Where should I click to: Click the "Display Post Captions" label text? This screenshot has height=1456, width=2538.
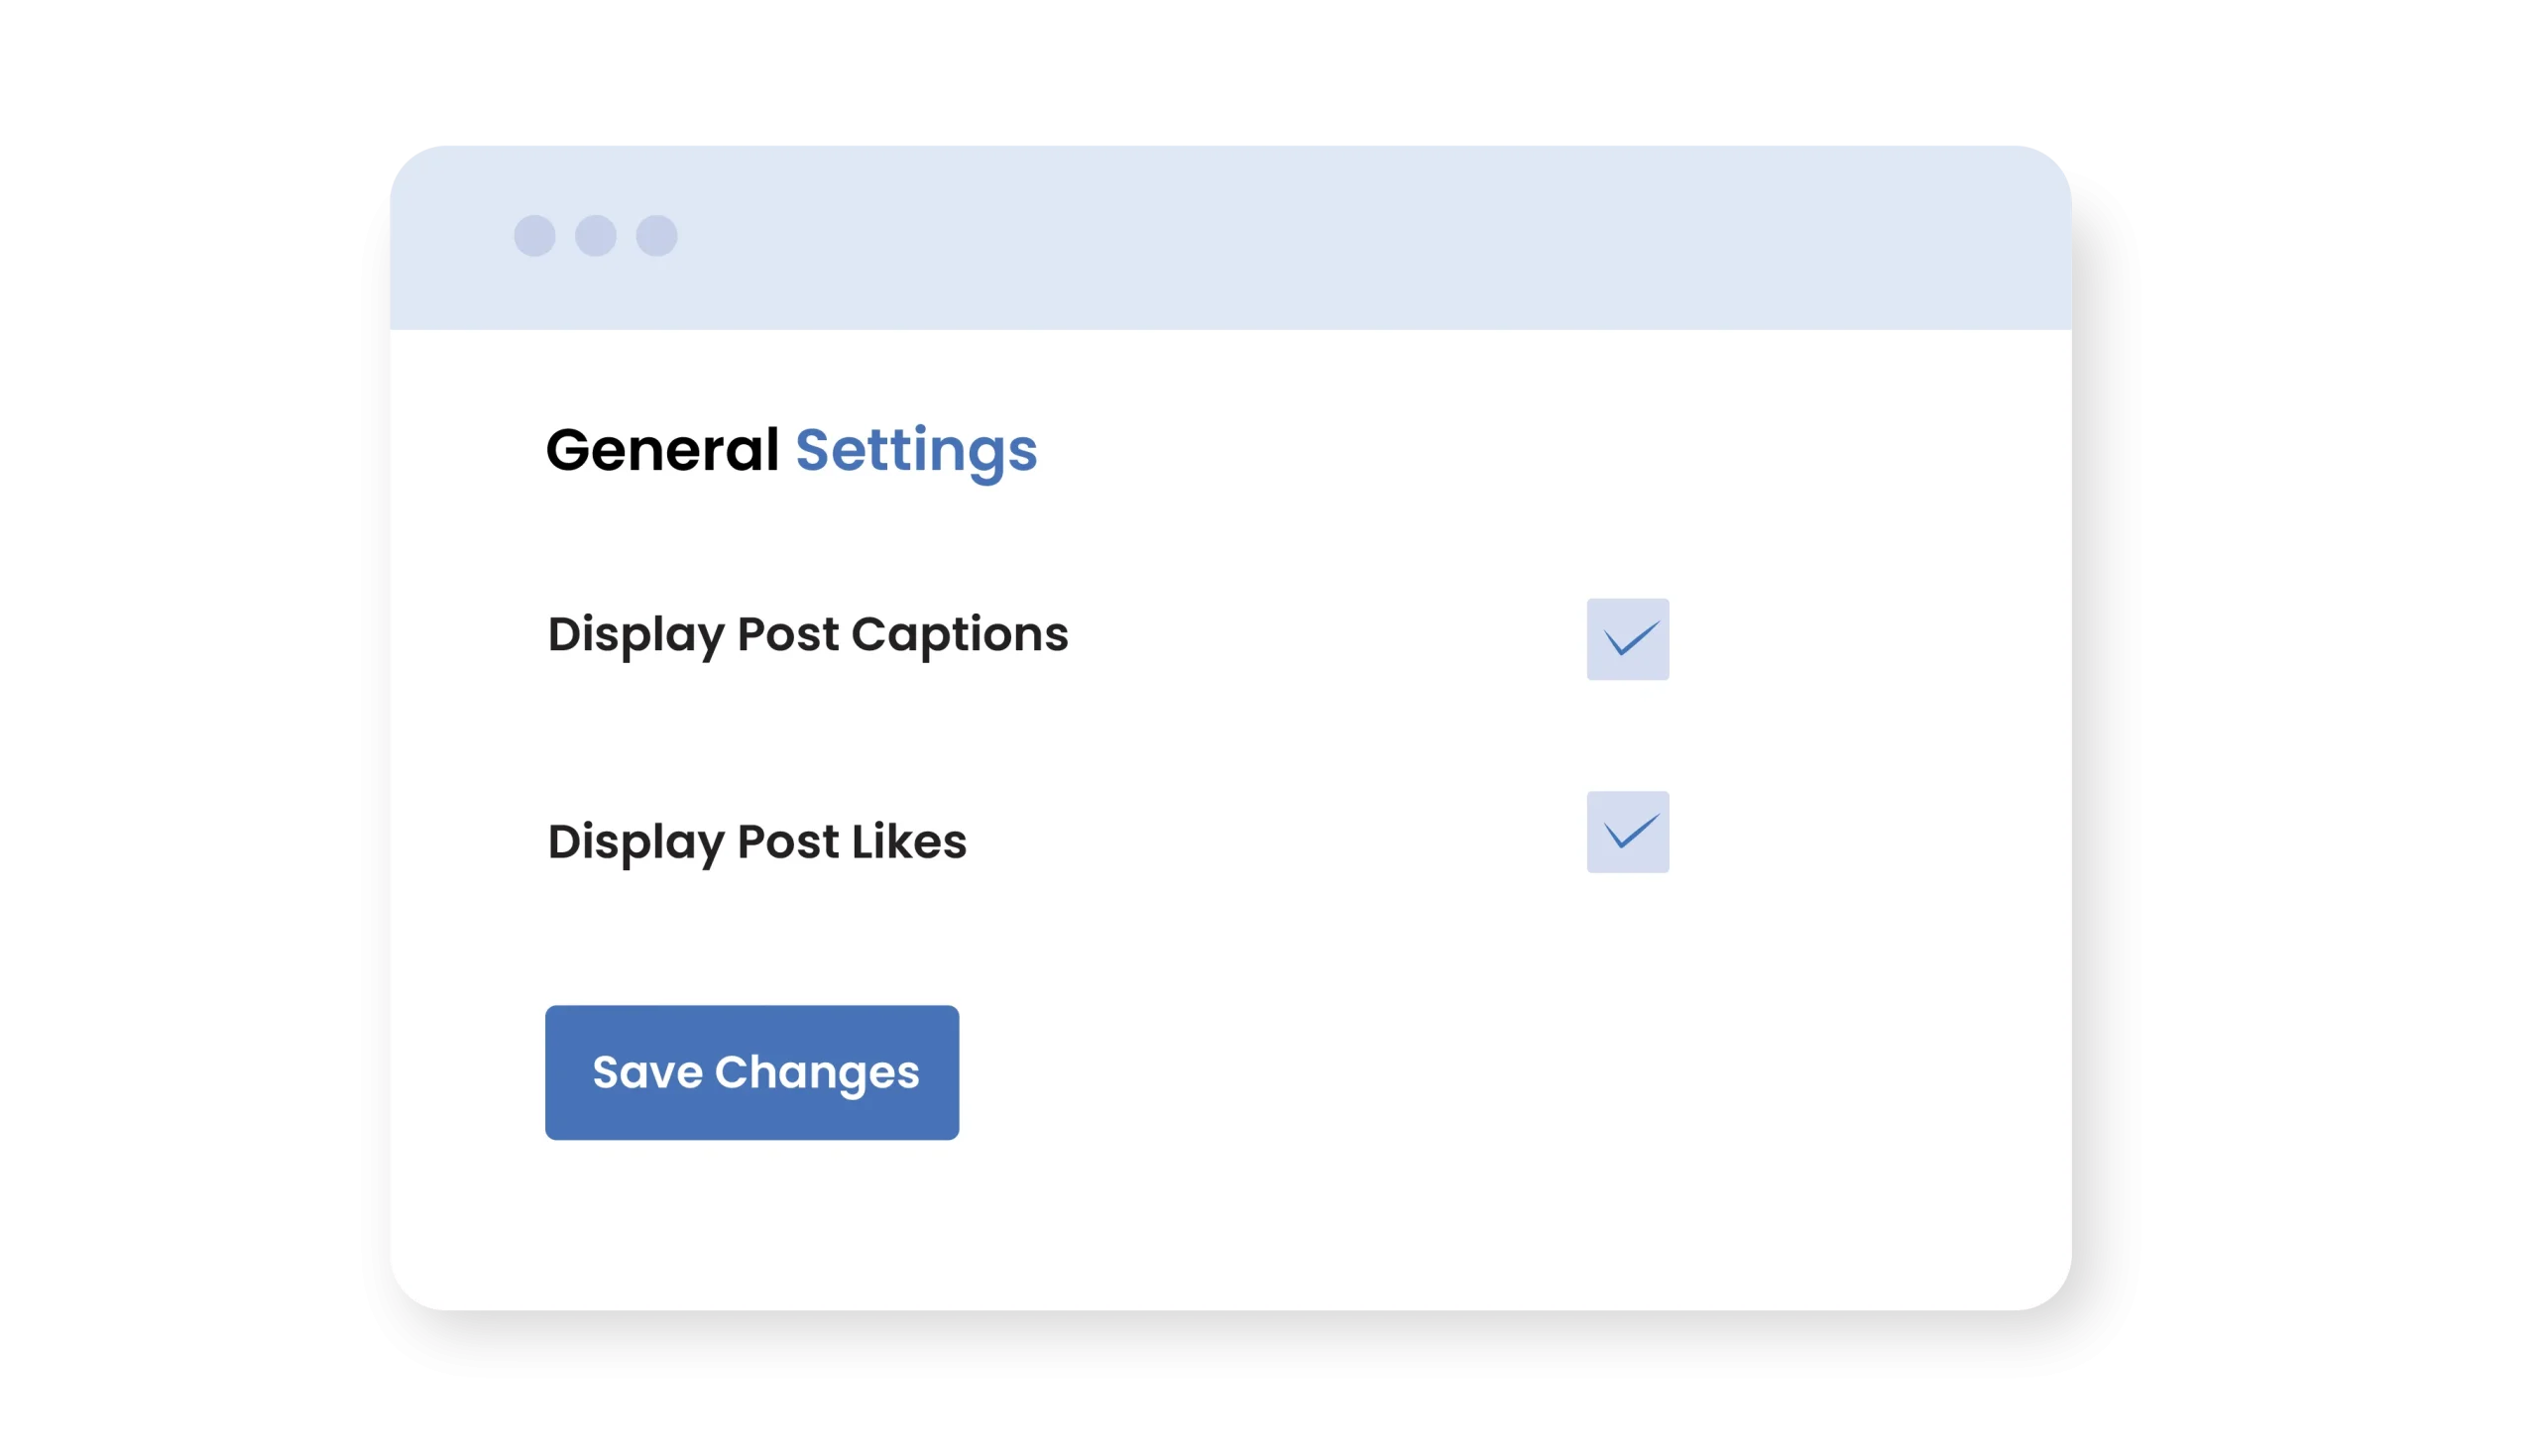[x=807, y=634]
